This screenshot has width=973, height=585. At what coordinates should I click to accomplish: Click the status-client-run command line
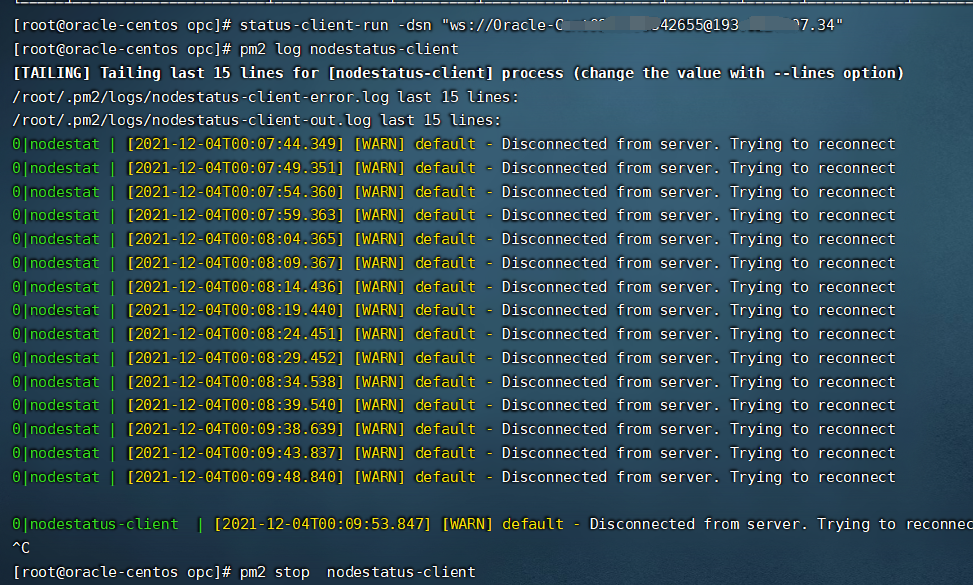coord(428,25)
